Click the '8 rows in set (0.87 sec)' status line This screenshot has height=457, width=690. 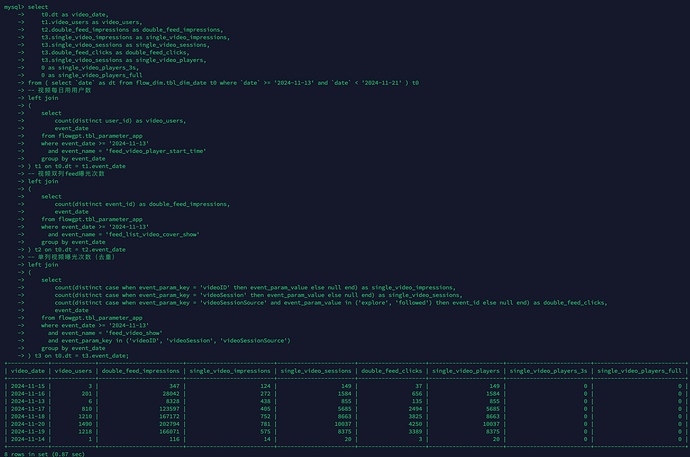(x=44, y=454)
